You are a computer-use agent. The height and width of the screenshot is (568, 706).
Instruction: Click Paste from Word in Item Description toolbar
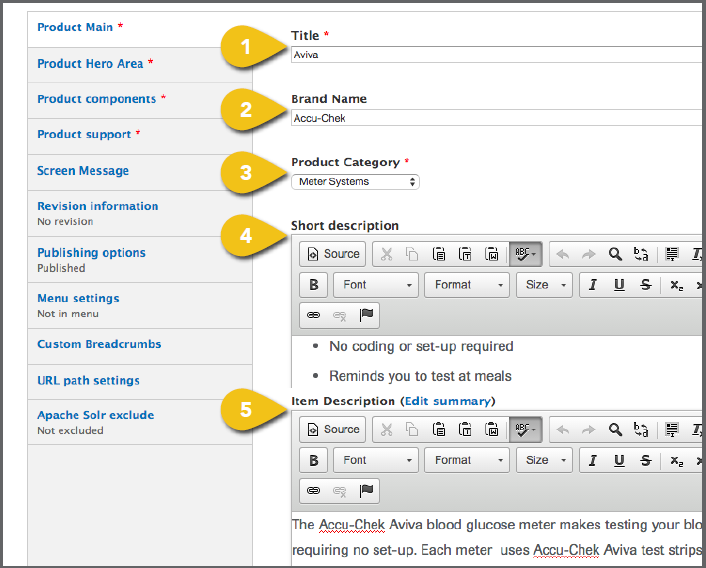click(491, 430)
